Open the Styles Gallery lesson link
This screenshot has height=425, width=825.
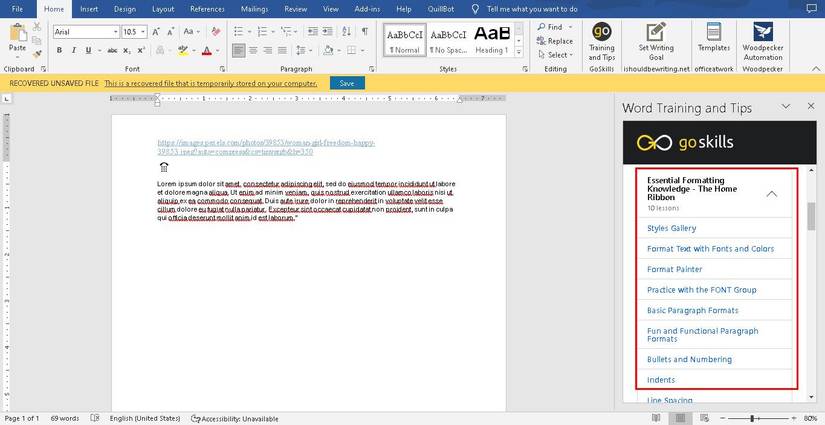[x=671, y=228]
